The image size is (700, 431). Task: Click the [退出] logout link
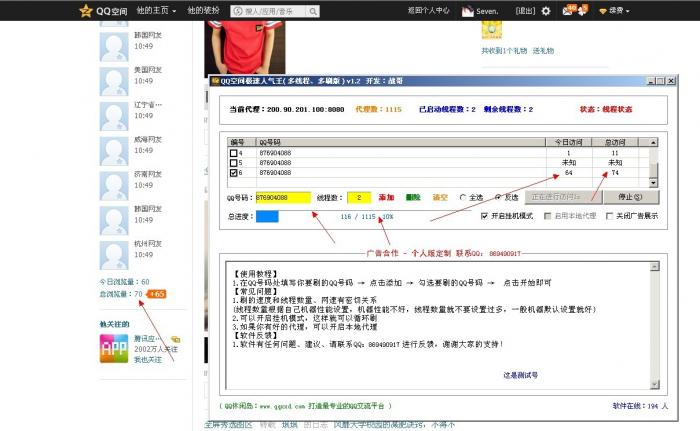pos(525,11)
